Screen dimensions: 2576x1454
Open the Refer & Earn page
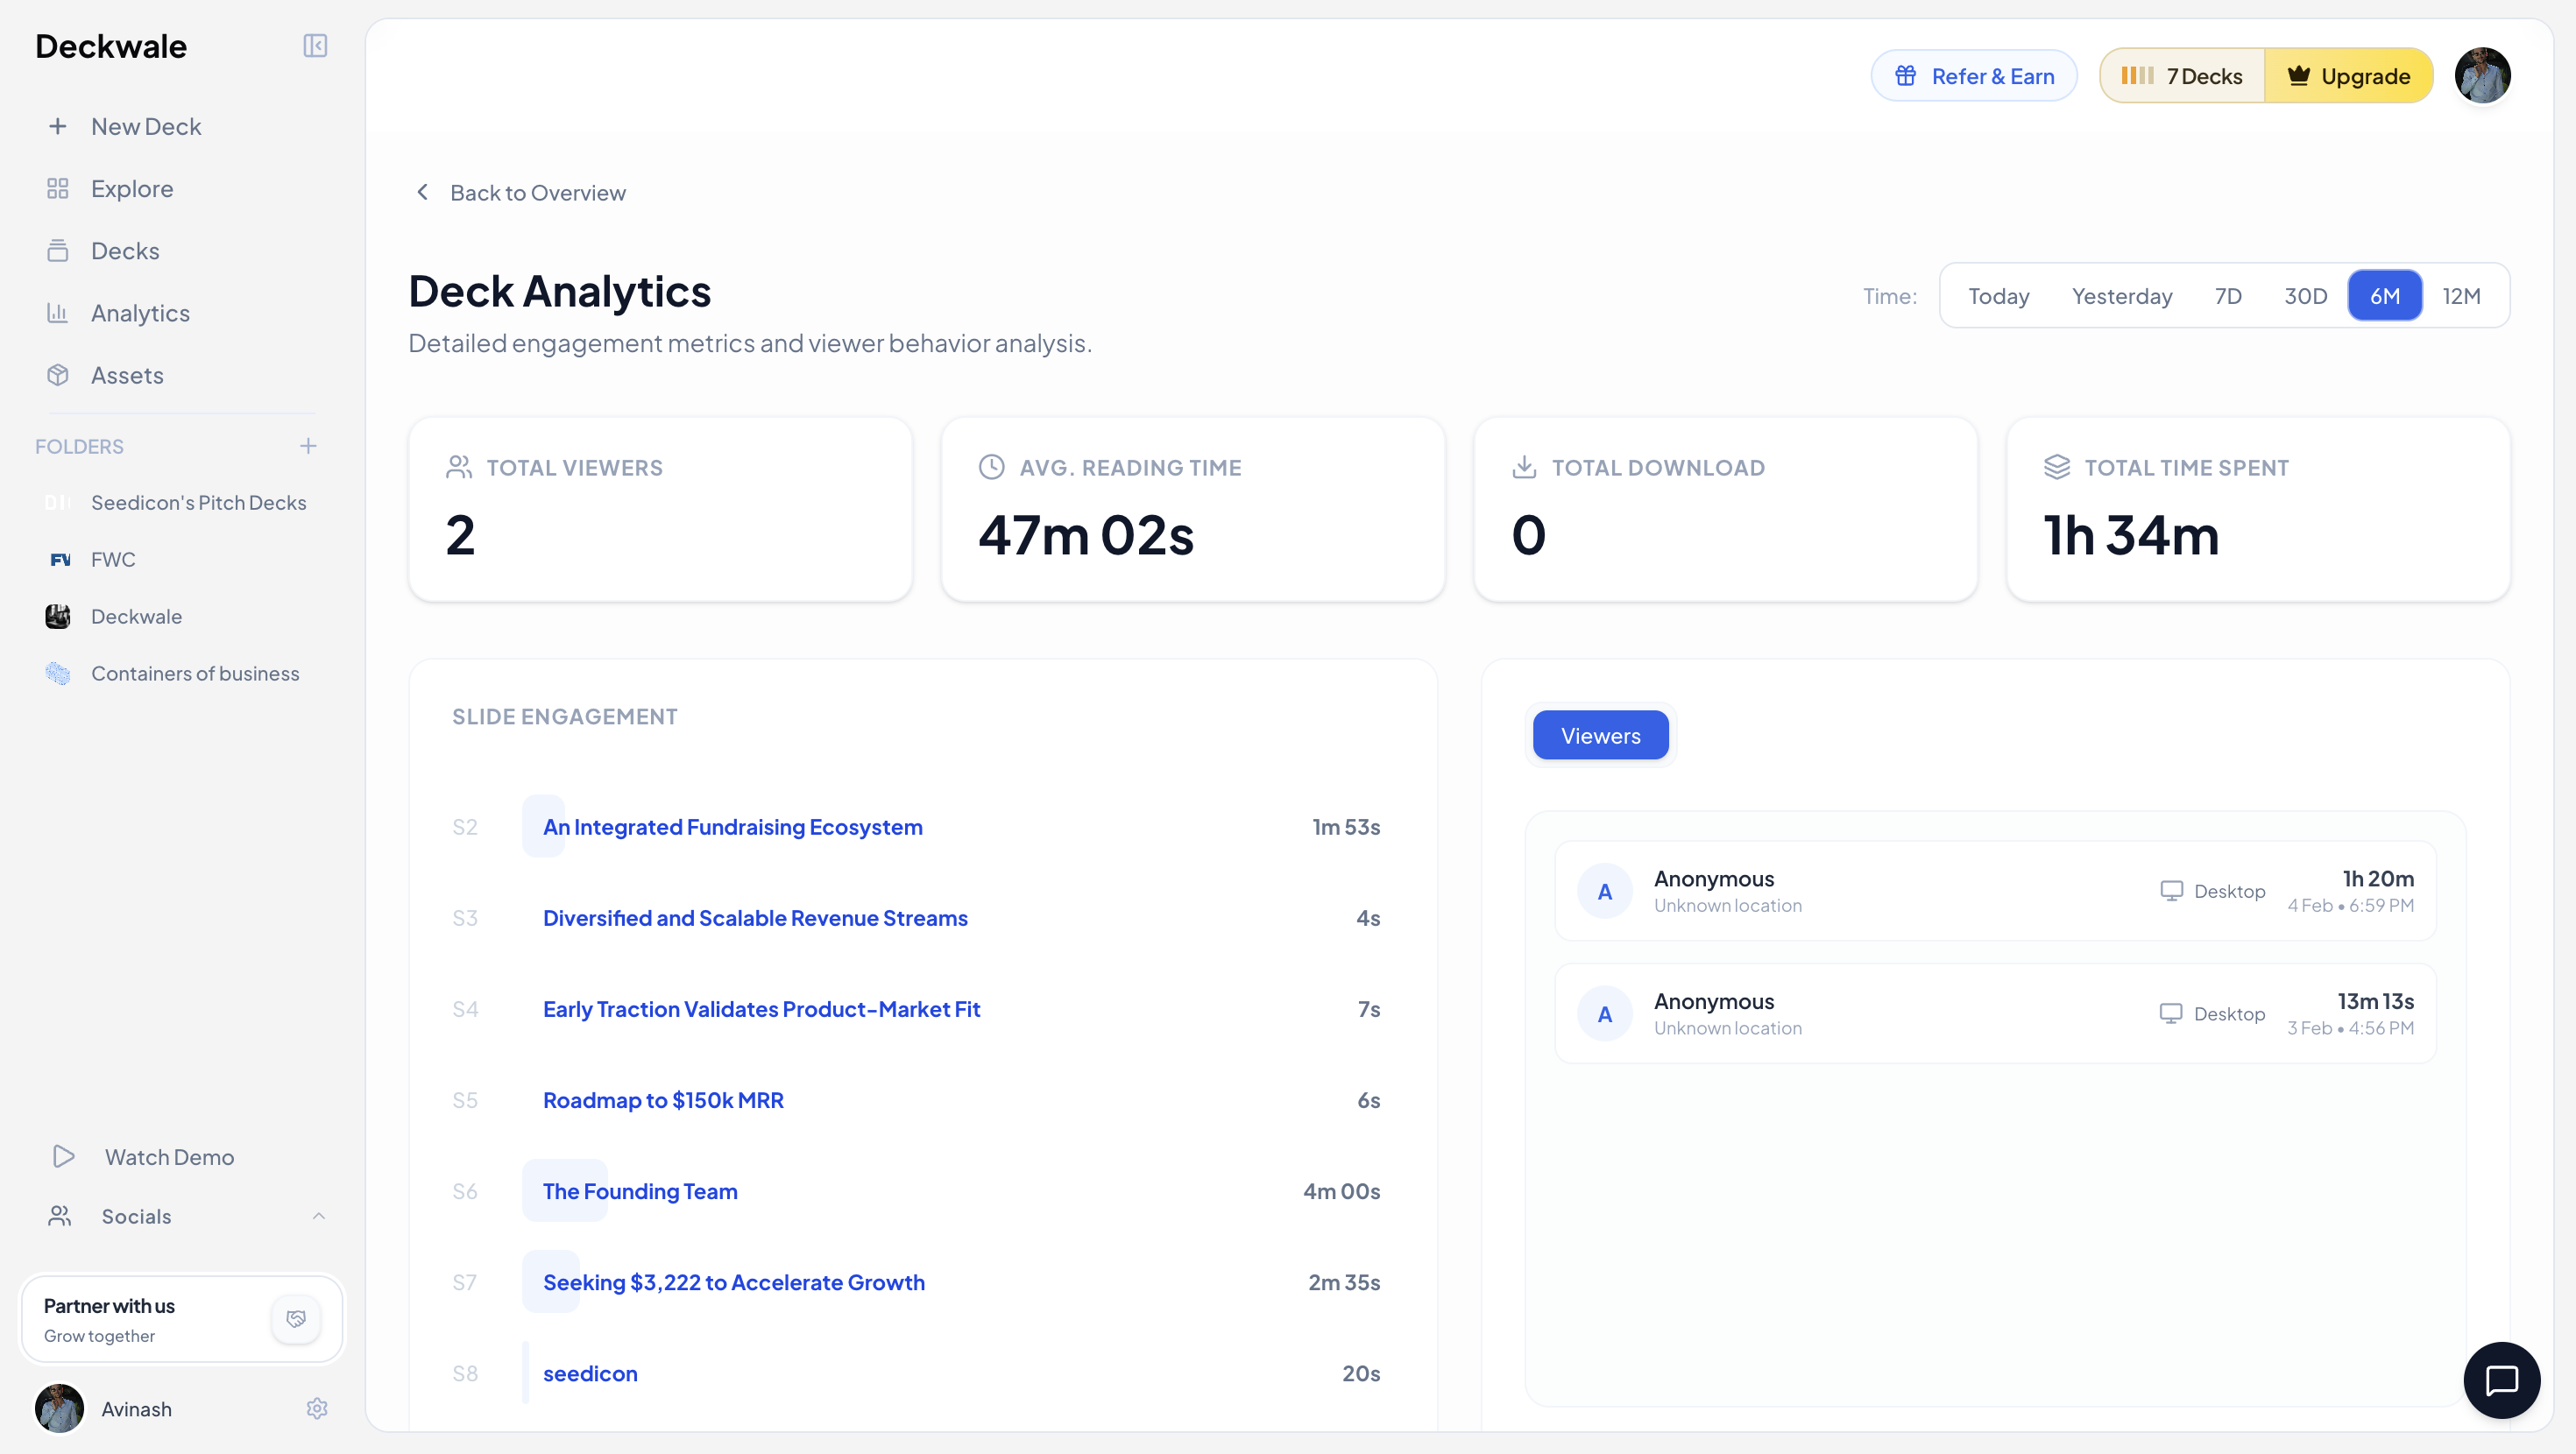[1973, 75]
